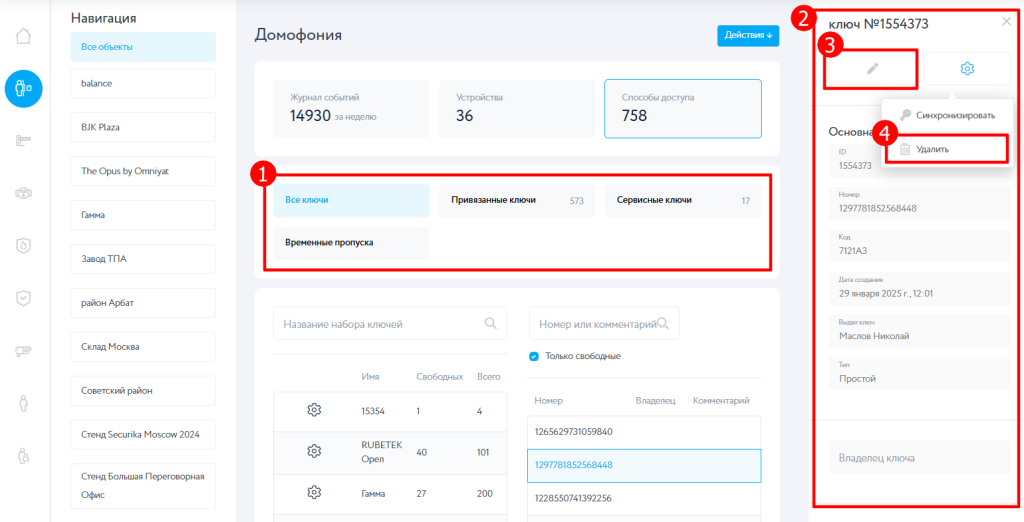Open the surveillance camera icon in the sidebar
Image resolution: width=1024 pixels, height=522 pixels.
(x=24, y=351)
